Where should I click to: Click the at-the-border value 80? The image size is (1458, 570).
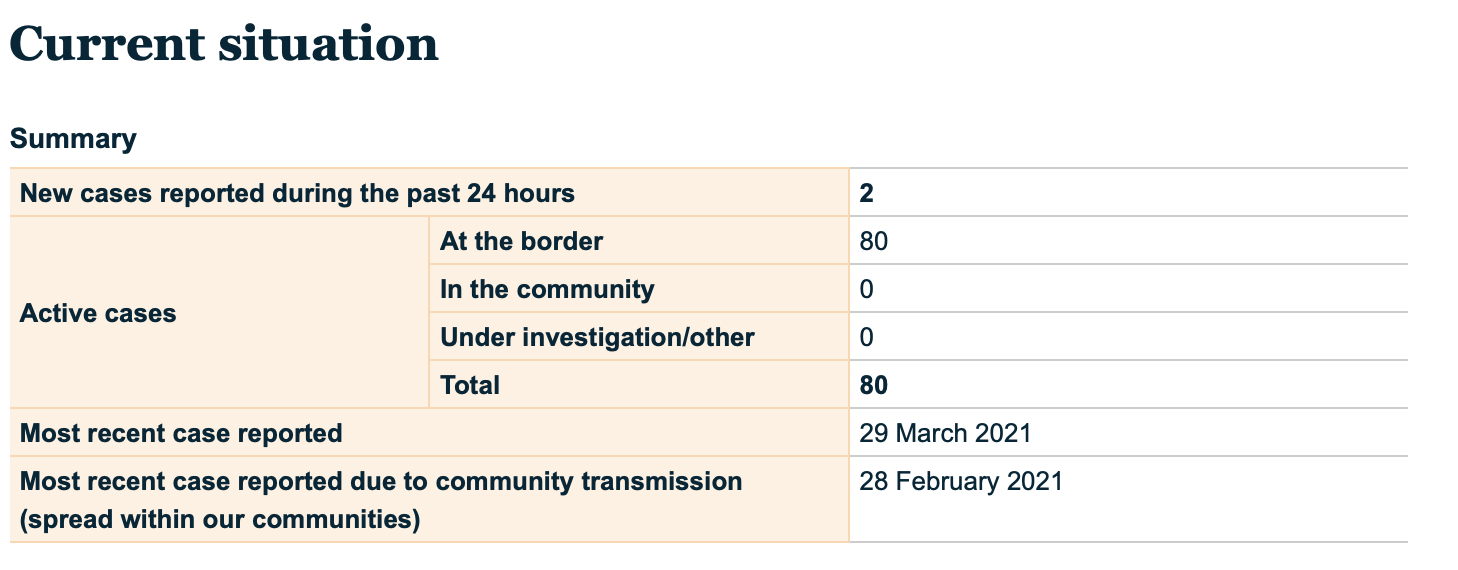click(873, 241)
